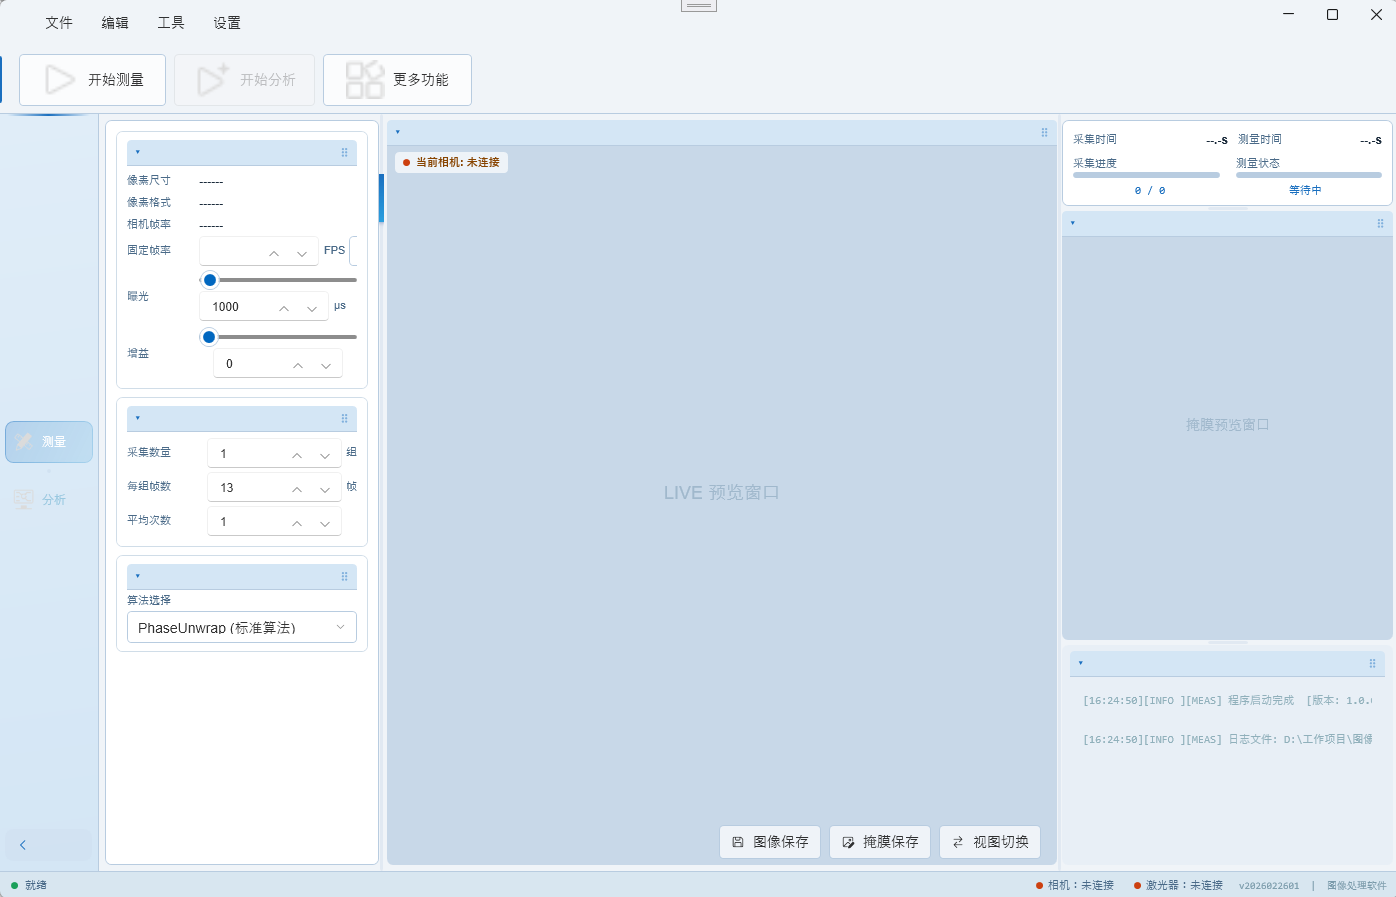Click the Image Save (图像保存) button
The image size is (1396, 897).
point(770,842)
